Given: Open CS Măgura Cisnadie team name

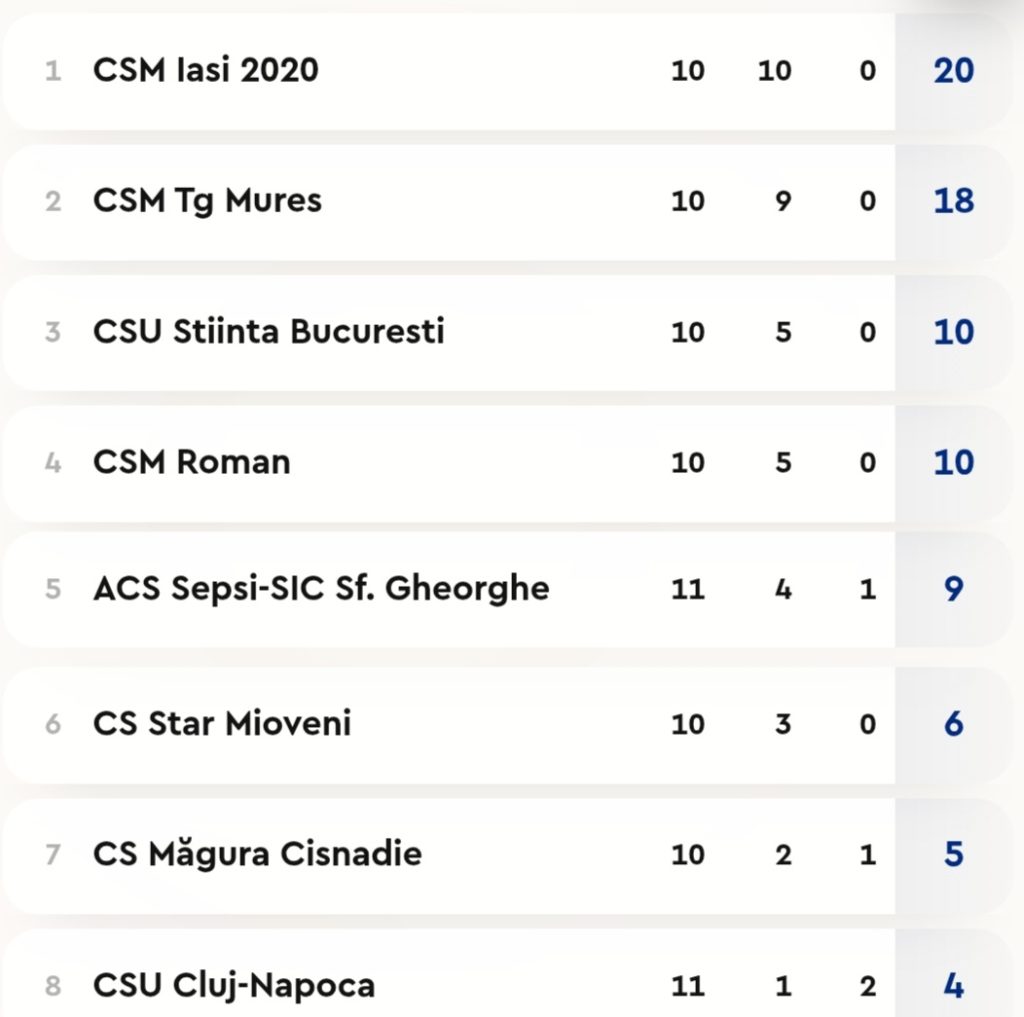Looking at the screenshot, I should point(257,854).
